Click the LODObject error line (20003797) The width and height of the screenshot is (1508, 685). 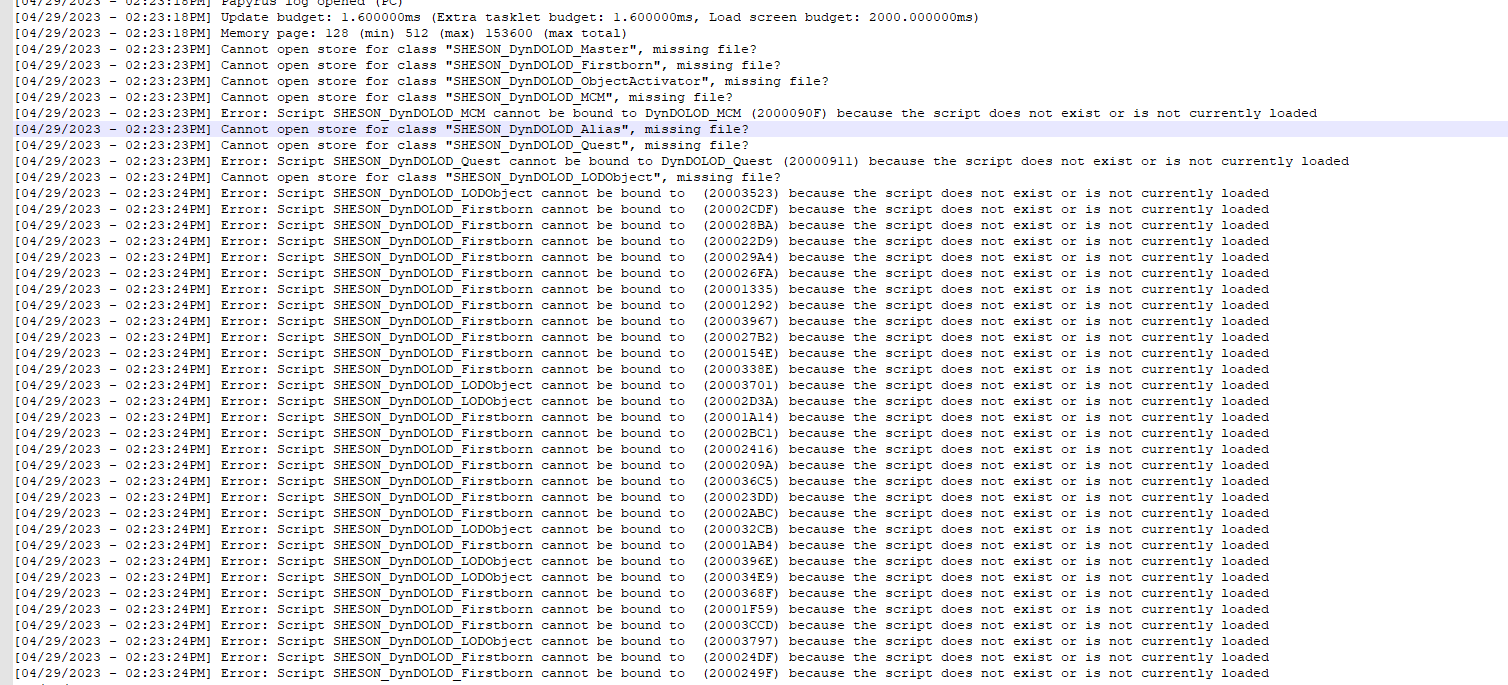pyautogui.click(x=642, y=641)
